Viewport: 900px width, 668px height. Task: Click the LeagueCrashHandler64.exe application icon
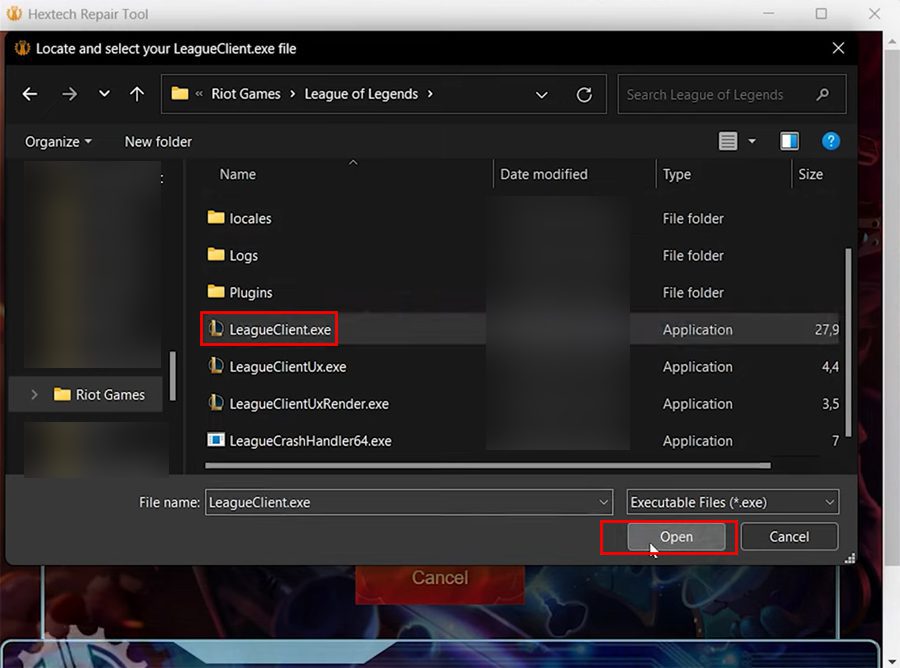[x=215, y=440]
